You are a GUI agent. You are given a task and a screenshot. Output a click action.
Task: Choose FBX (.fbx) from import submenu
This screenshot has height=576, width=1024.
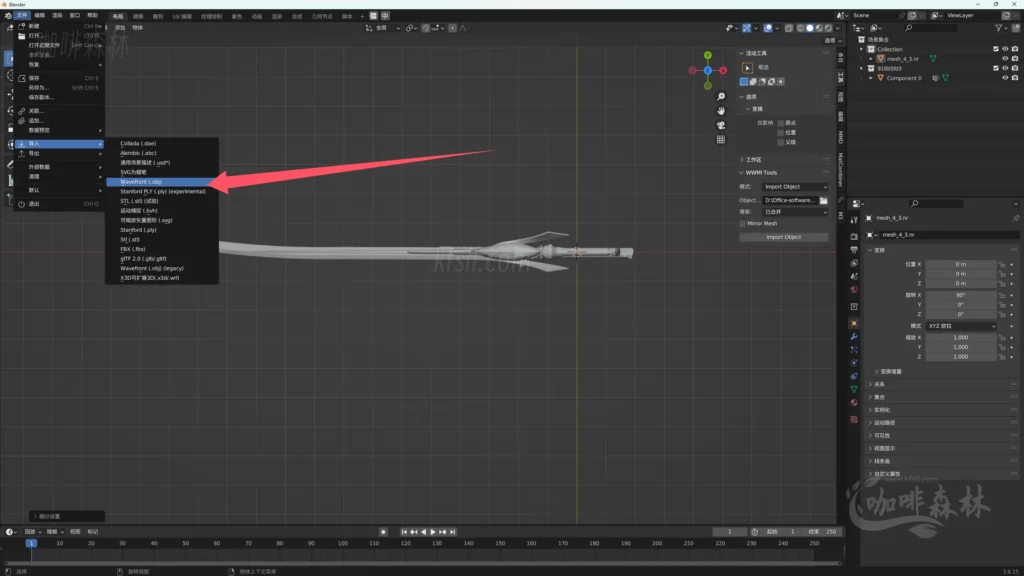[x=133, y=248]
